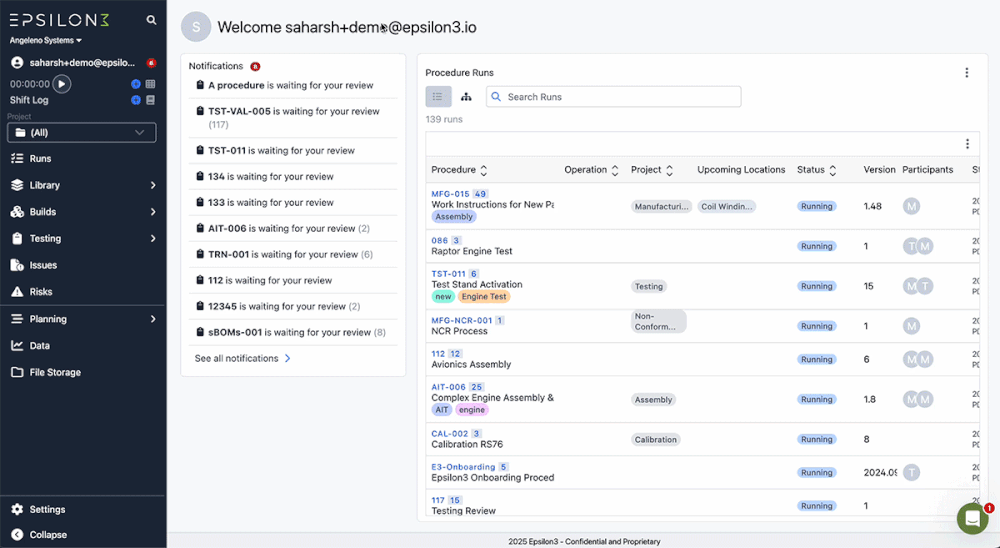
Task: Click the Manufacturi... project chip
Action: [661, 207]
